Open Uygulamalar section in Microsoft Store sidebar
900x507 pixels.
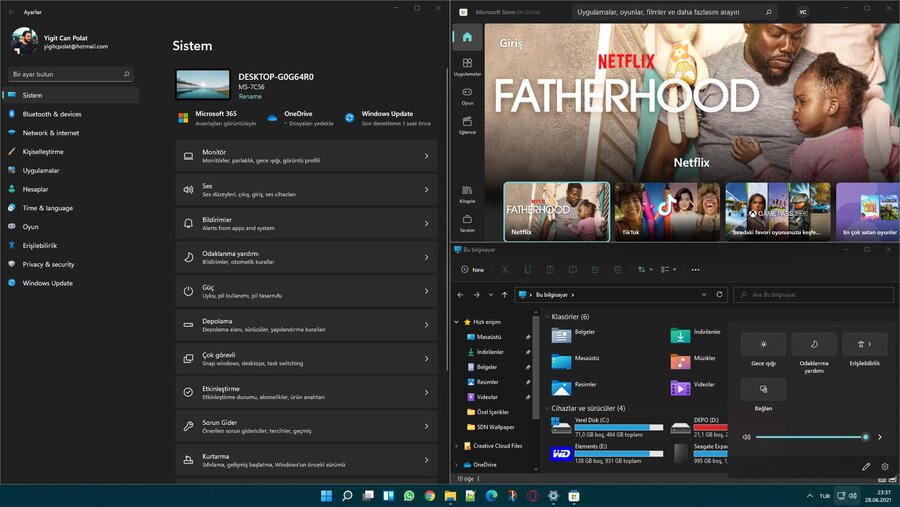click(x=467, y=66)
